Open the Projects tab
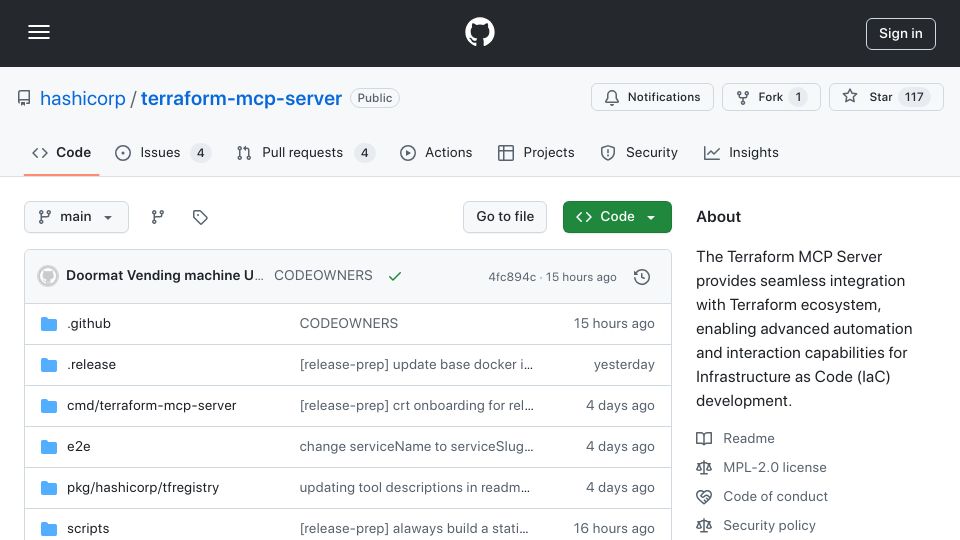 (x=536, y=152)
